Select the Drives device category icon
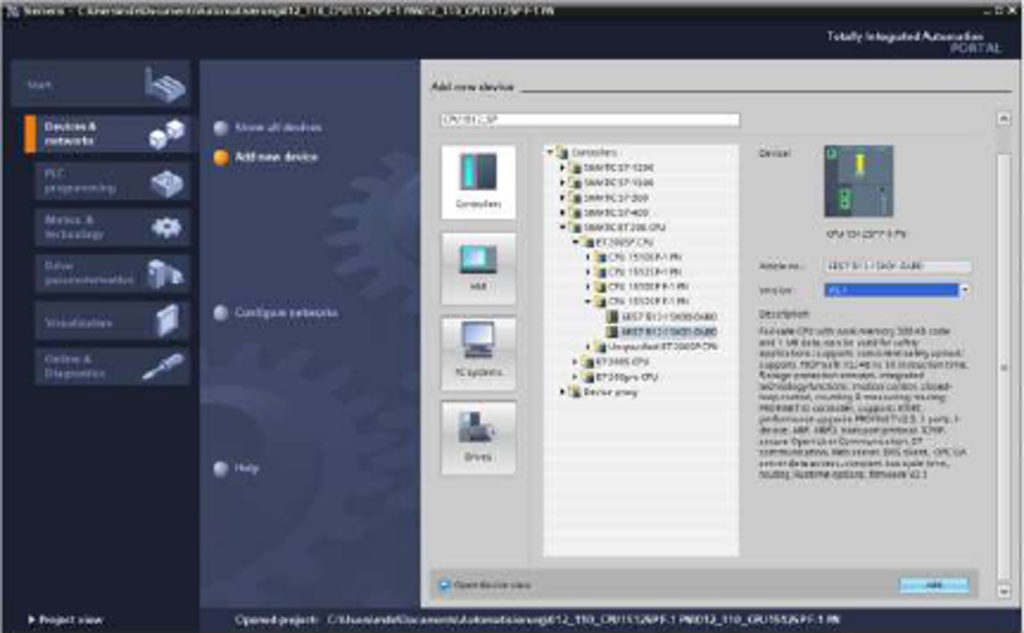Screen dimensions: 1024x633 tap(478, 430)
